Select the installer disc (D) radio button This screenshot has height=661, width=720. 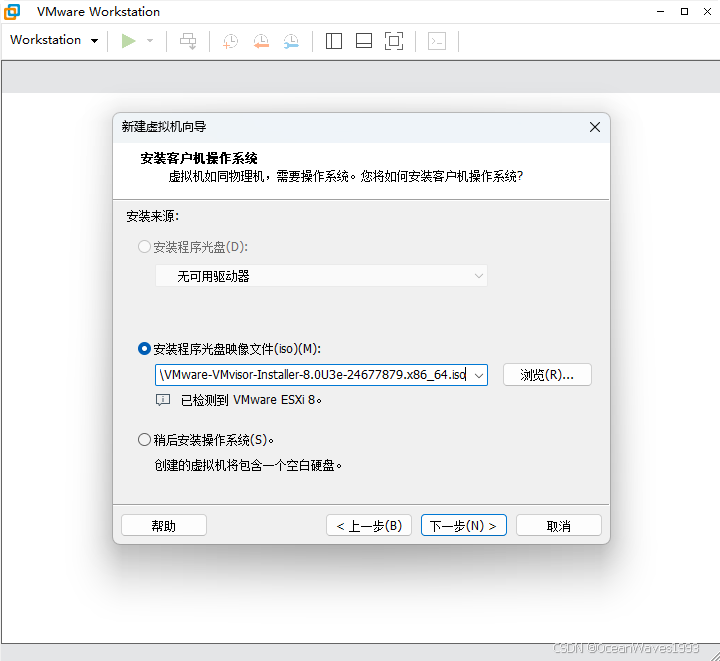pos(144,247)
